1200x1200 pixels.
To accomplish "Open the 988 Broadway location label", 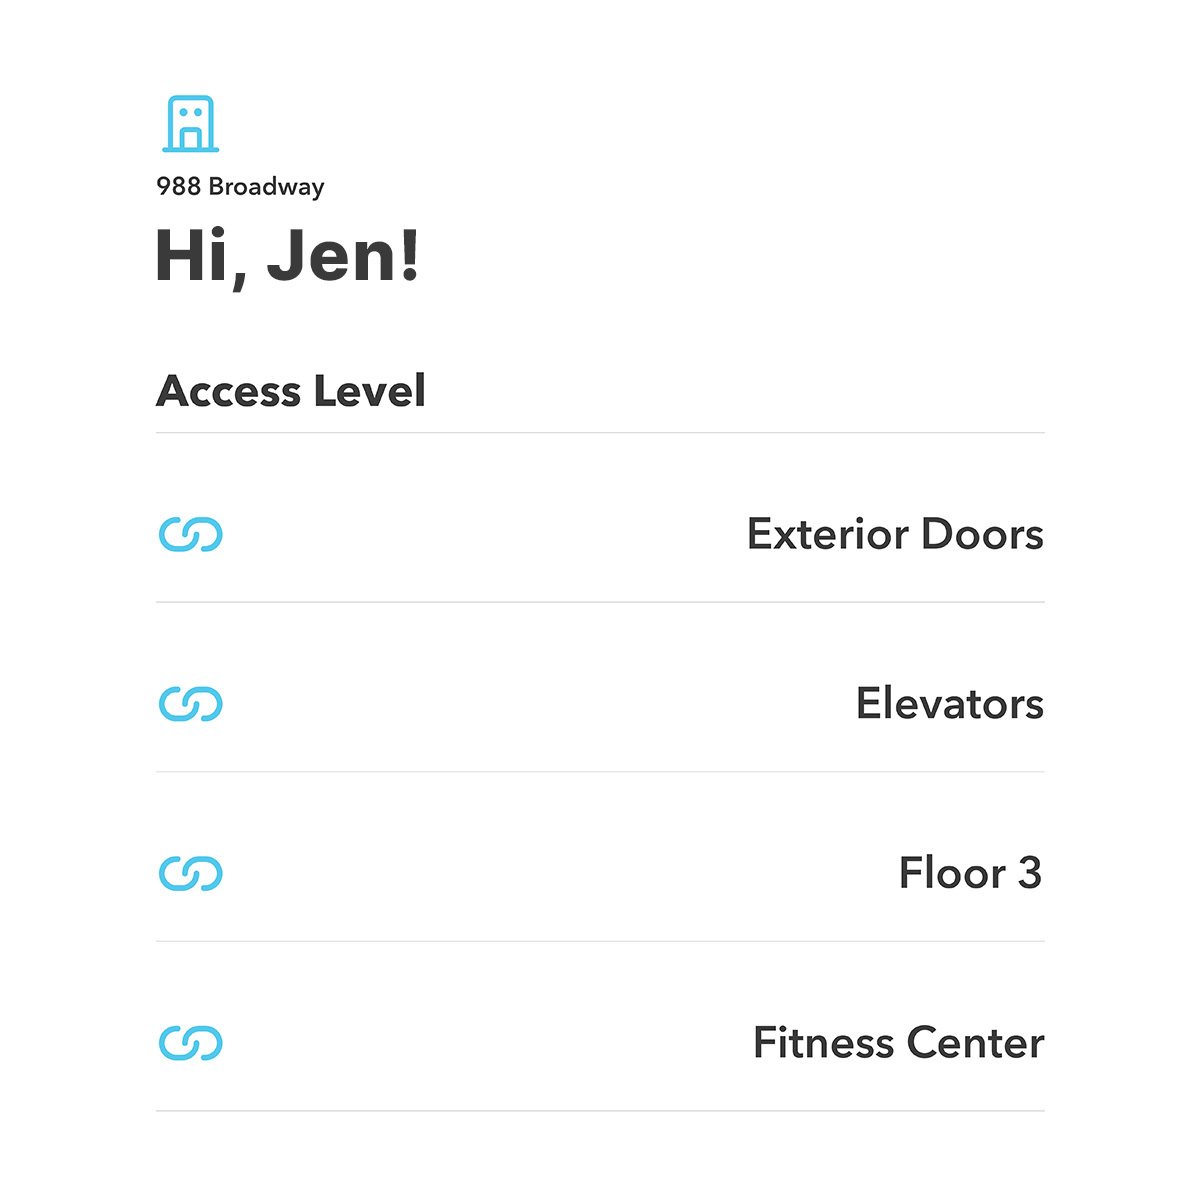I will point(241,185).
